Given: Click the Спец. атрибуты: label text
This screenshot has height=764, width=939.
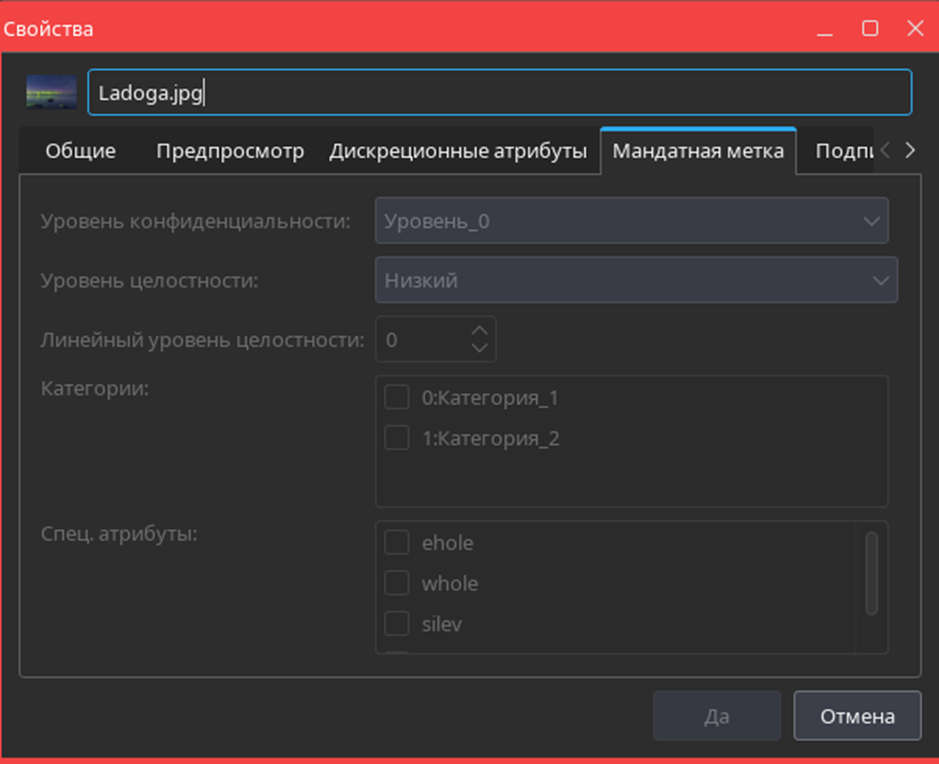Looking at the screenshot, I should click(119, 534).
